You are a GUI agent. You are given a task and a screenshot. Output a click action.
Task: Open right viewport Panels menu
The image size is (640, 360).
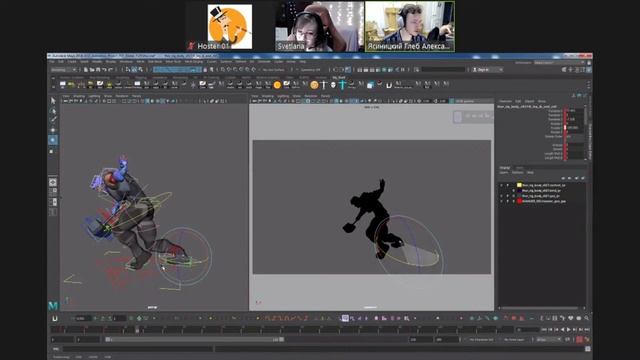coord(325,96)
